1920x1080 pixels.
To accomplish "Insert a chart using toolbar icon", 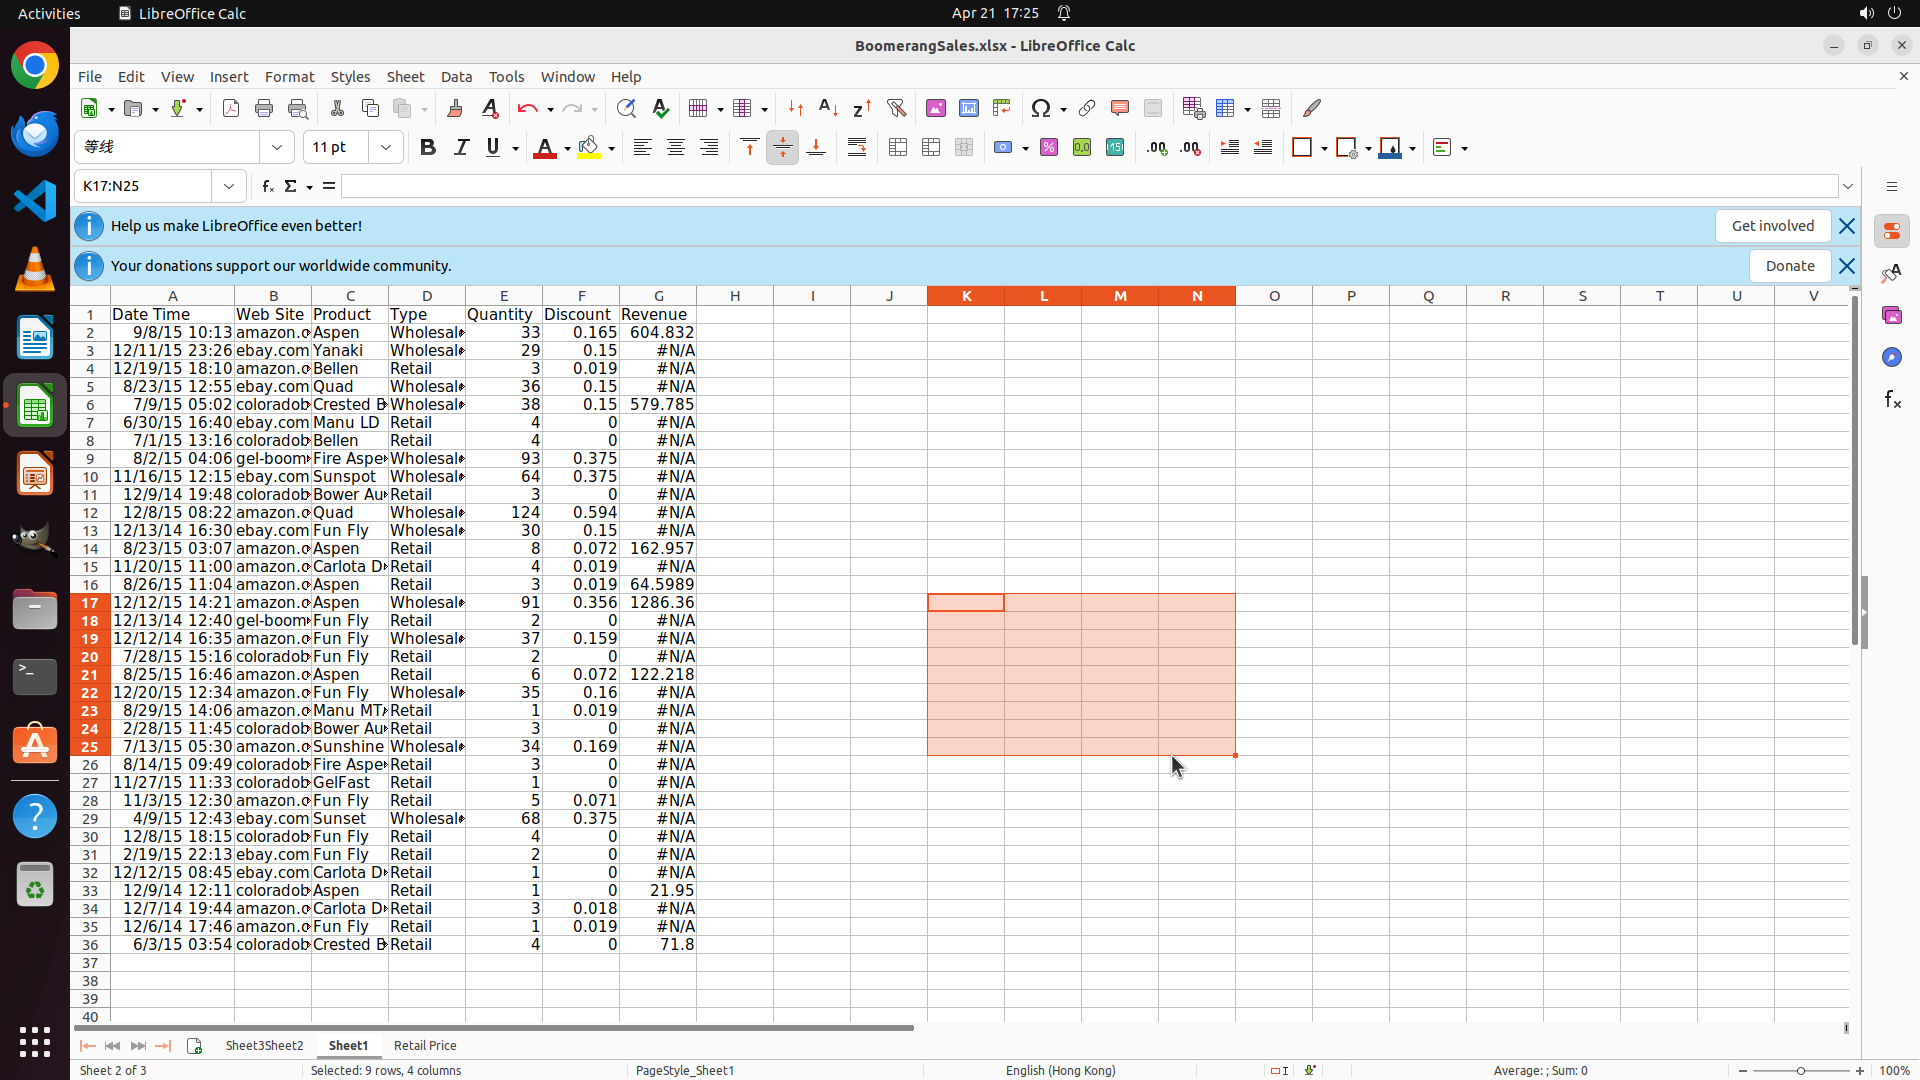I will click(968, 108).
